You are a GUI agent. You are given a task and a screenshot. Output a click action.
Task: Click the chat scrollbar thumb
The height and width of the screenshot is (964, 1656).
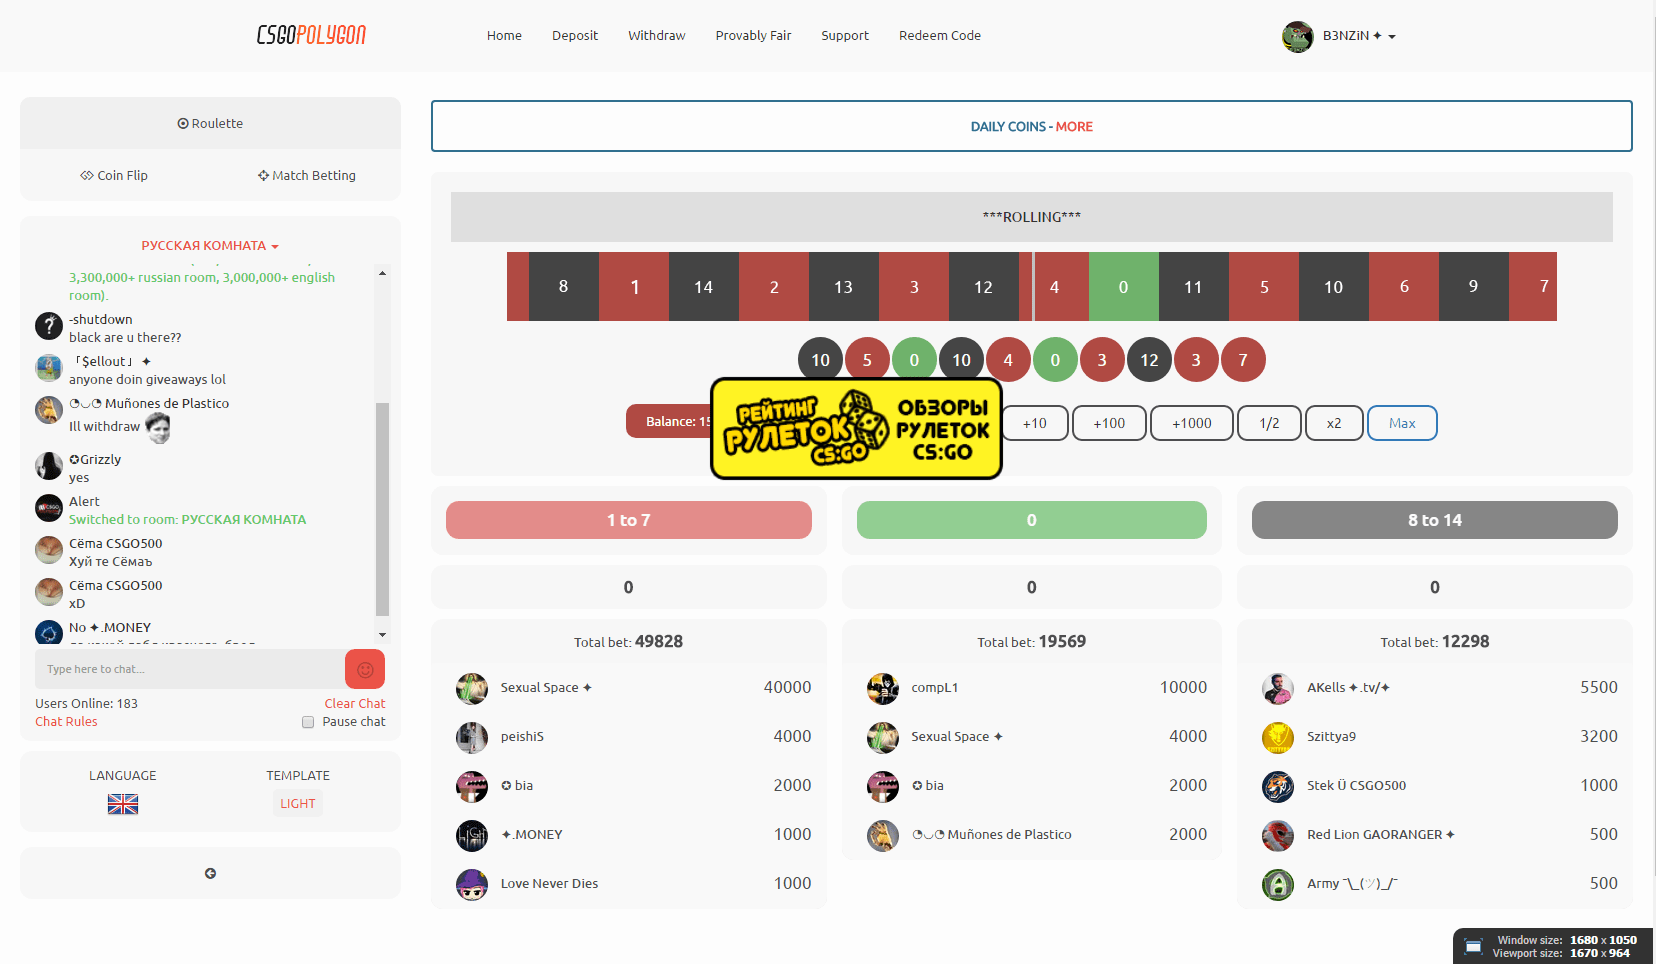pos(382,509)
